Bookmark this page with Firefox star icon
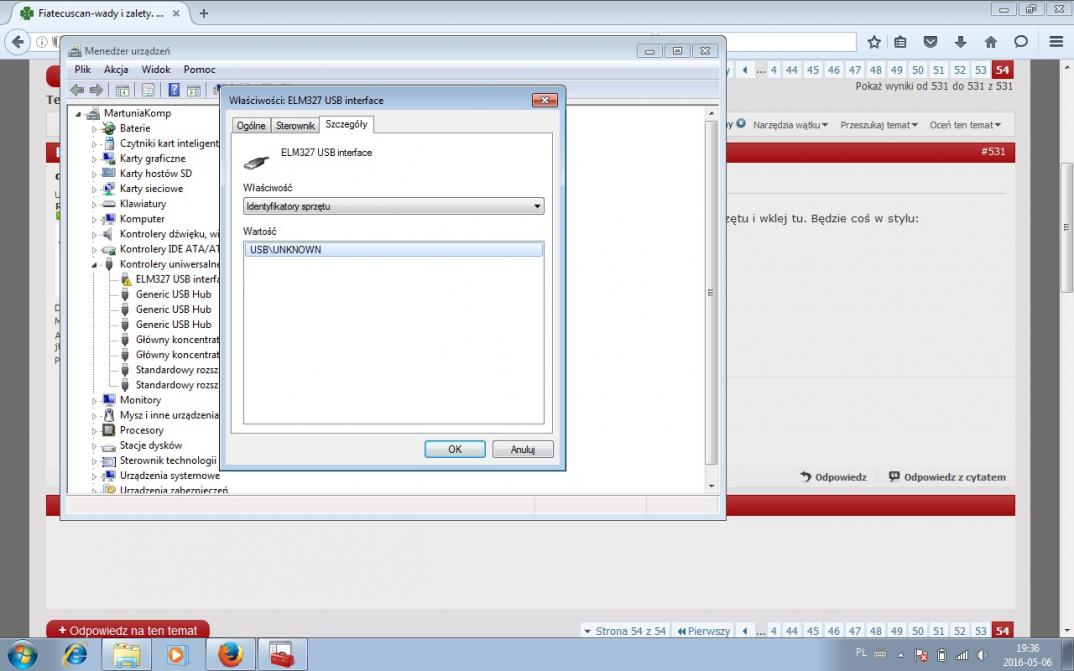Screen dimensions: 1074x671 (874, 42)
